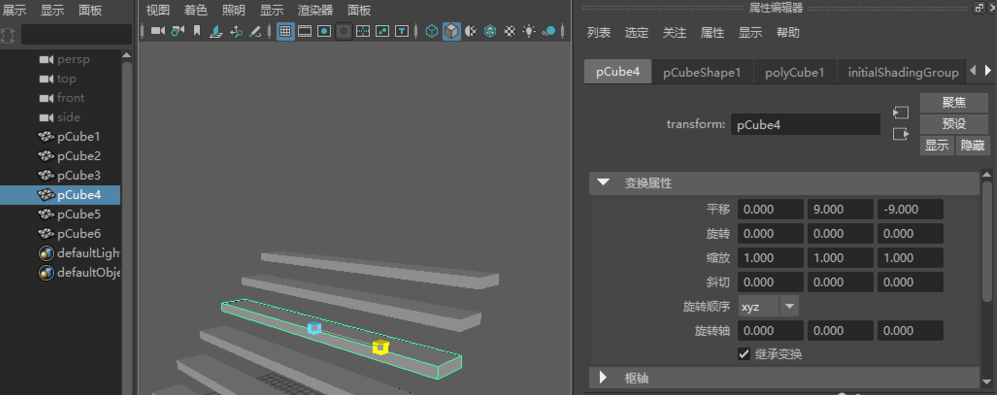Open the 渲染器 menu in viewport

315,10
